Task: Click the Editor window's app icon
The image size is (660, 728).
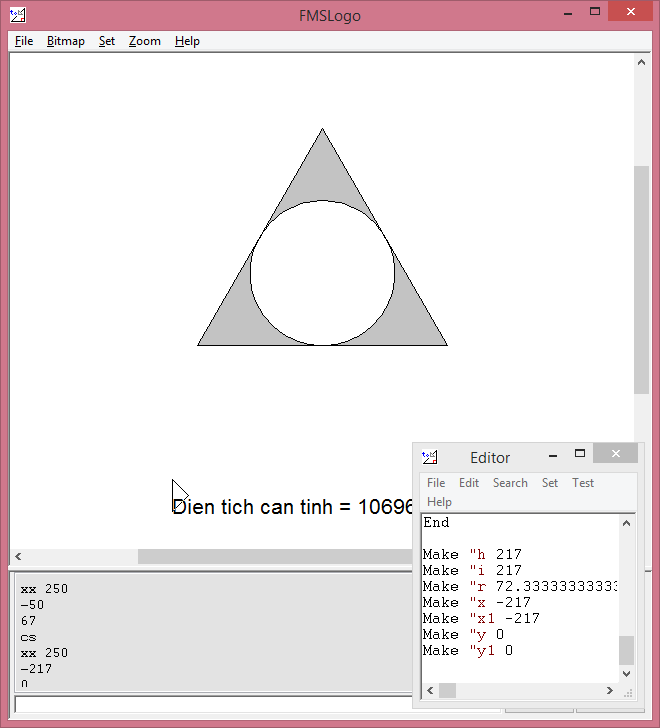Action: pos(429,457)
